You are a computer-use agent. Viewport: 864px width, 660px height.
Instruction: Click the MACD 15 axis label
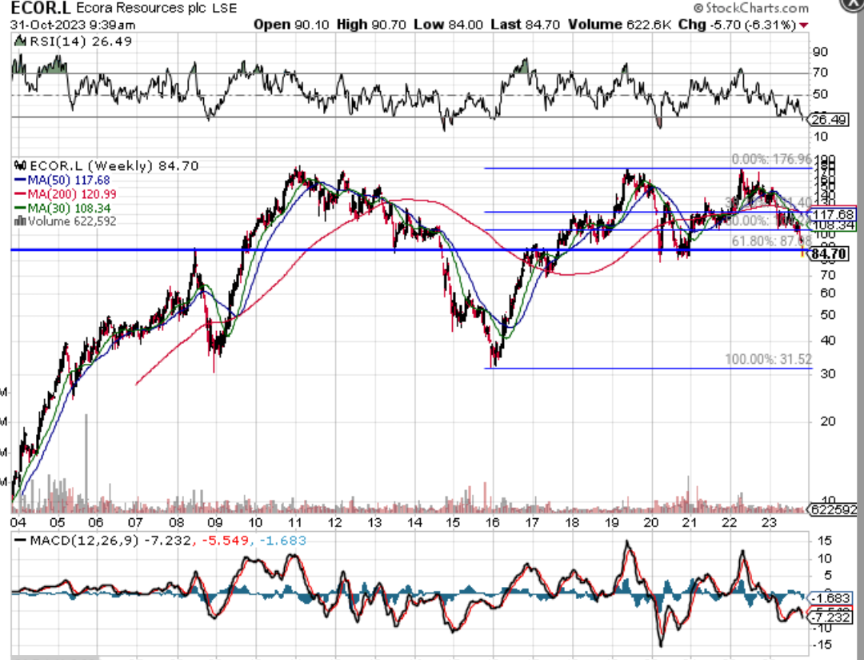824,540
